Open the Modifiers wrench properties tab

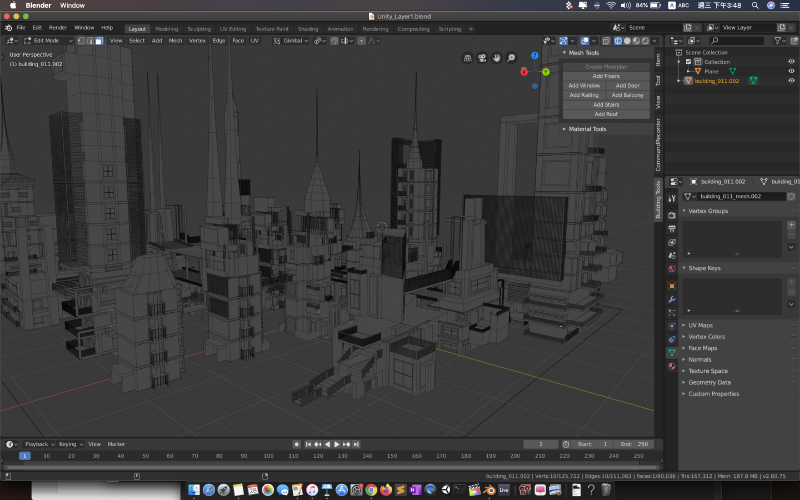671,299
